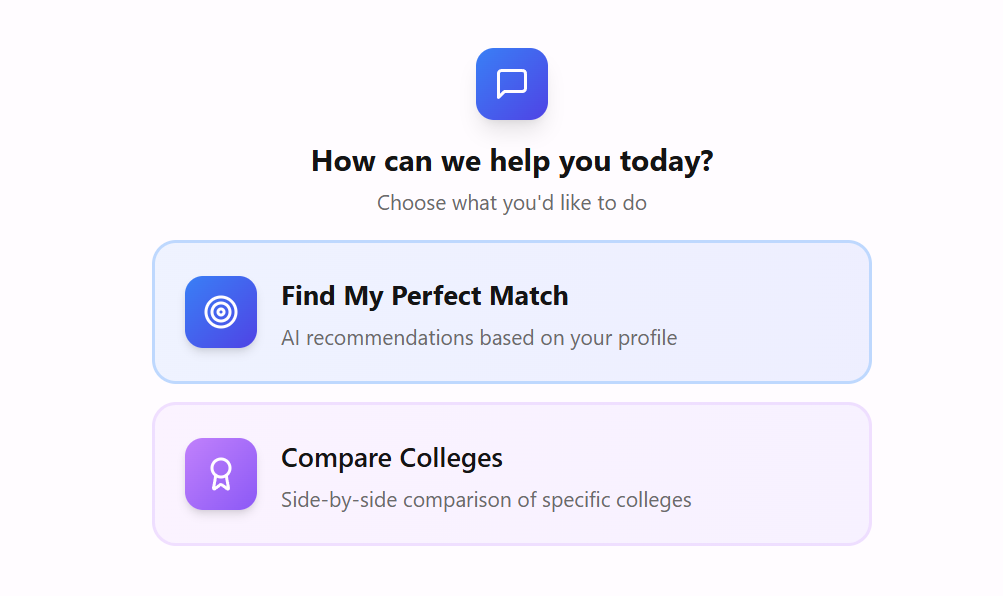Click "AI recommendations based on your profile" text
This screenshot has height=596, width=1003.
point(479,338)
